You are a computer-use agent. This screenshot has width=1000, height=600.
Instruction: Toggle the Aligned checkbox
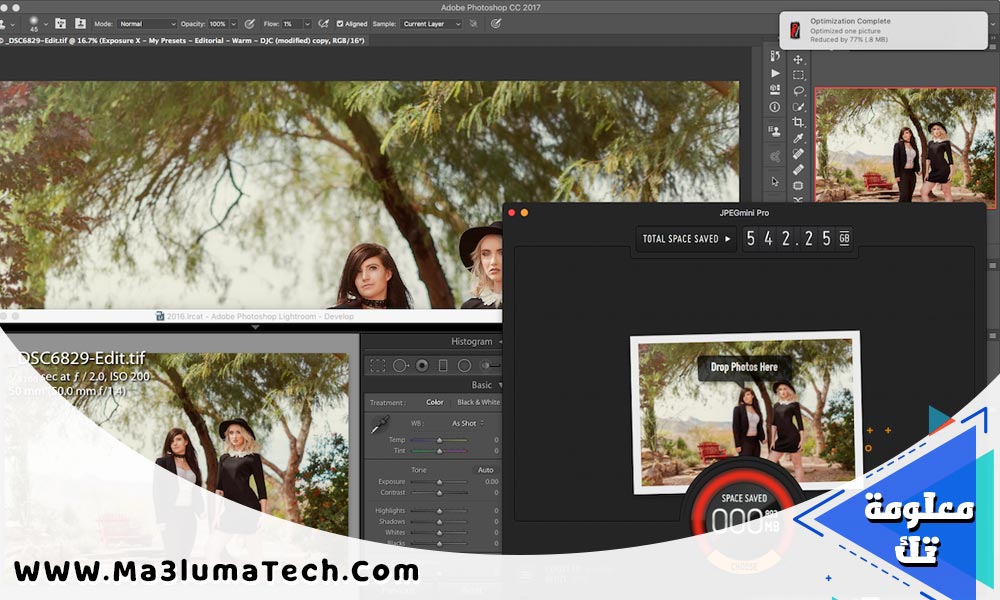[339, 23]
